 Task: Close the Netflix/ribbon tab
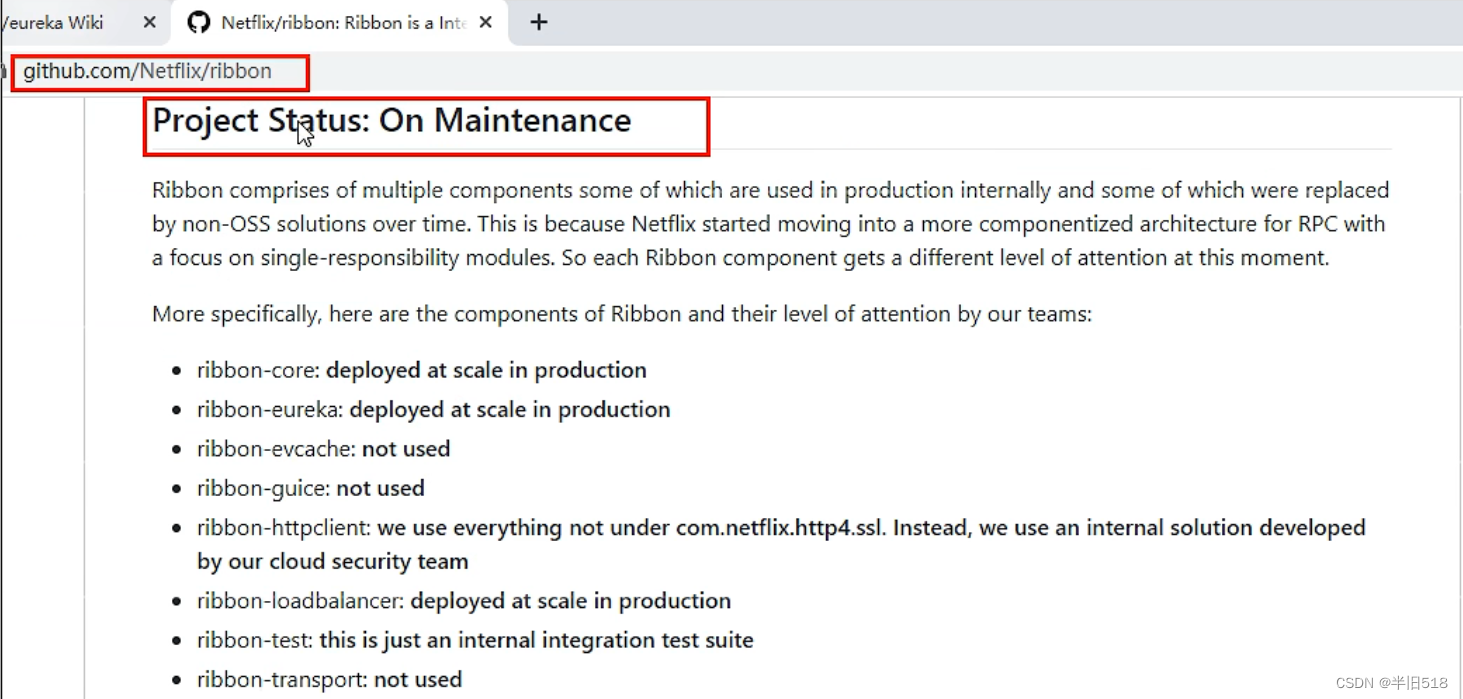coord(486,22)
